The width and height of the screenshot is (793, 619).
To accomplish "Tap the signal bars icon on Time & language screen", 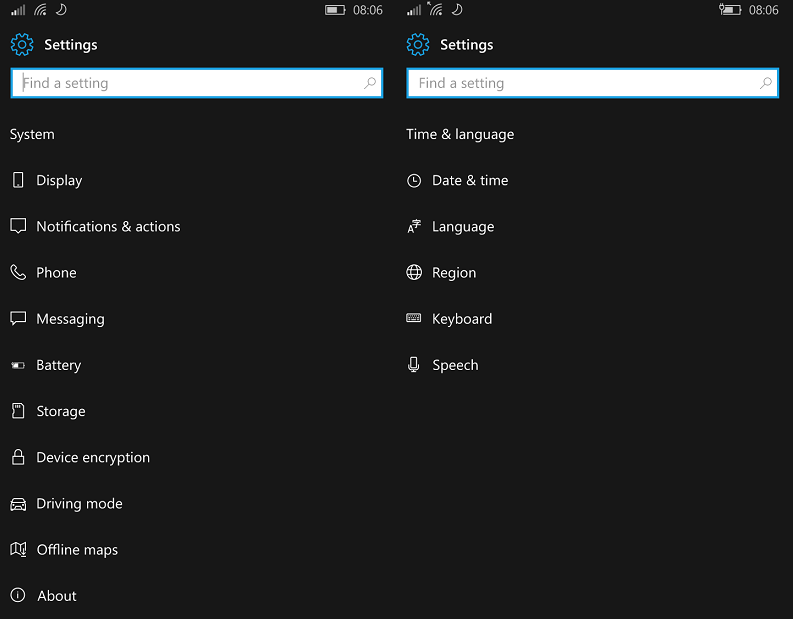I will (414, 10).
